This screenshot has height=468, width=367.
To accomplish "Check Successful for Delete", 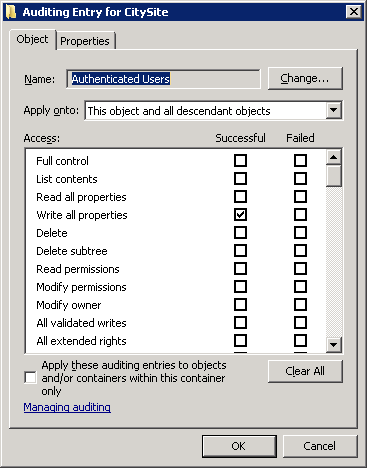I will tap(240, 233).
